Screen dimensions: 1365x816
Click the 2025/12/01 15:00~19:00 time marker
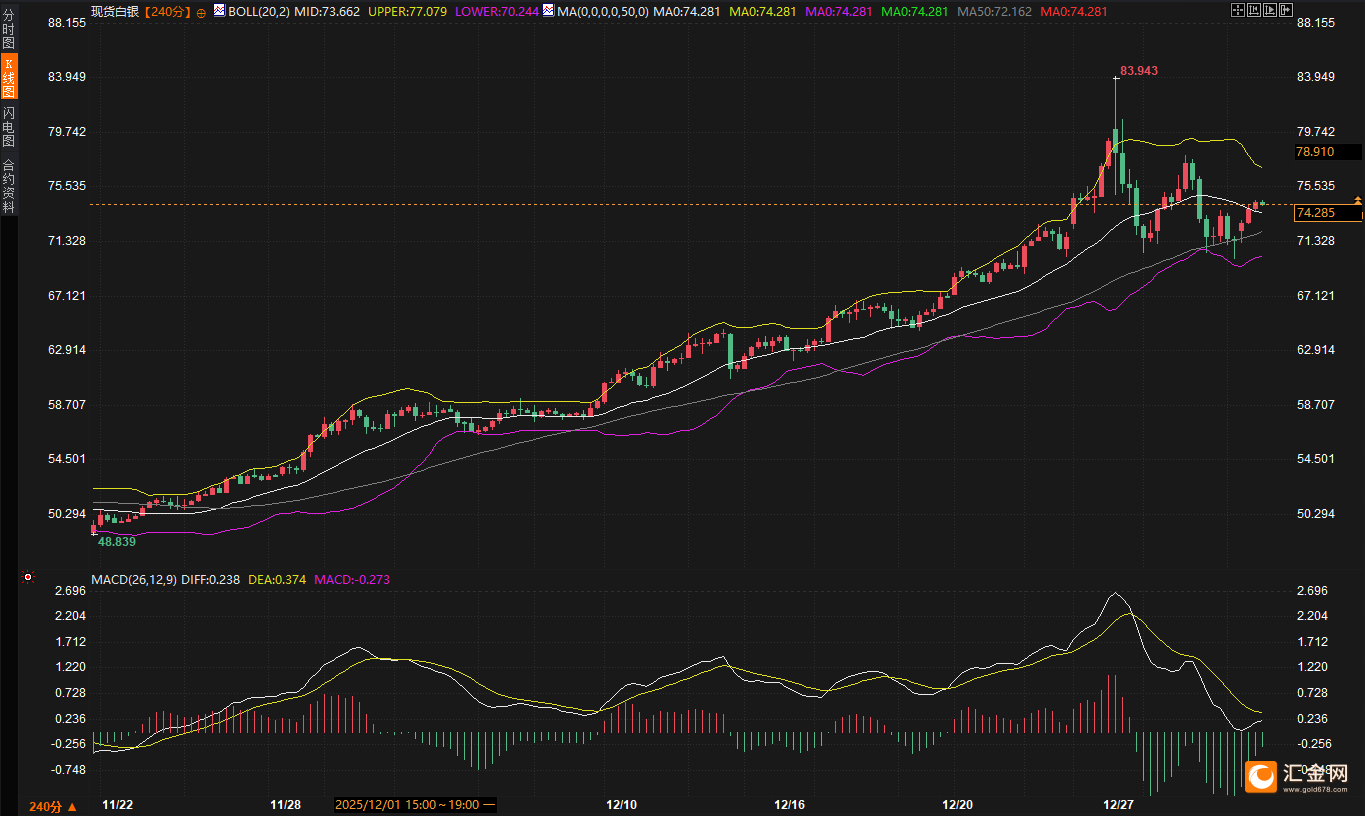414,804
